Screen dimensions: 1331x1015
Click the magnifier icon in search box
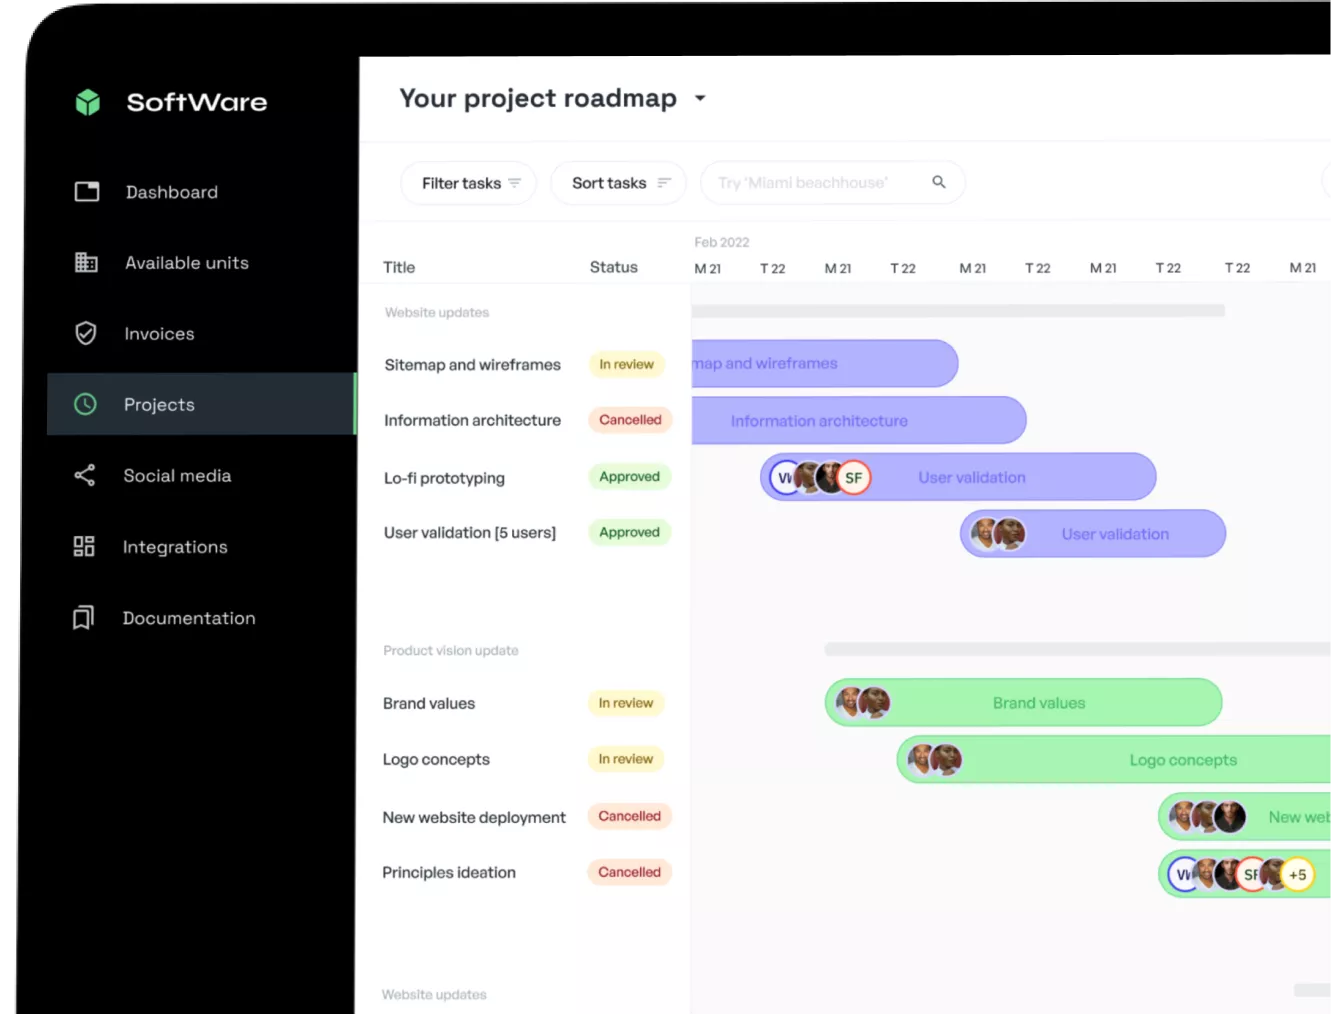pos(939,182)
